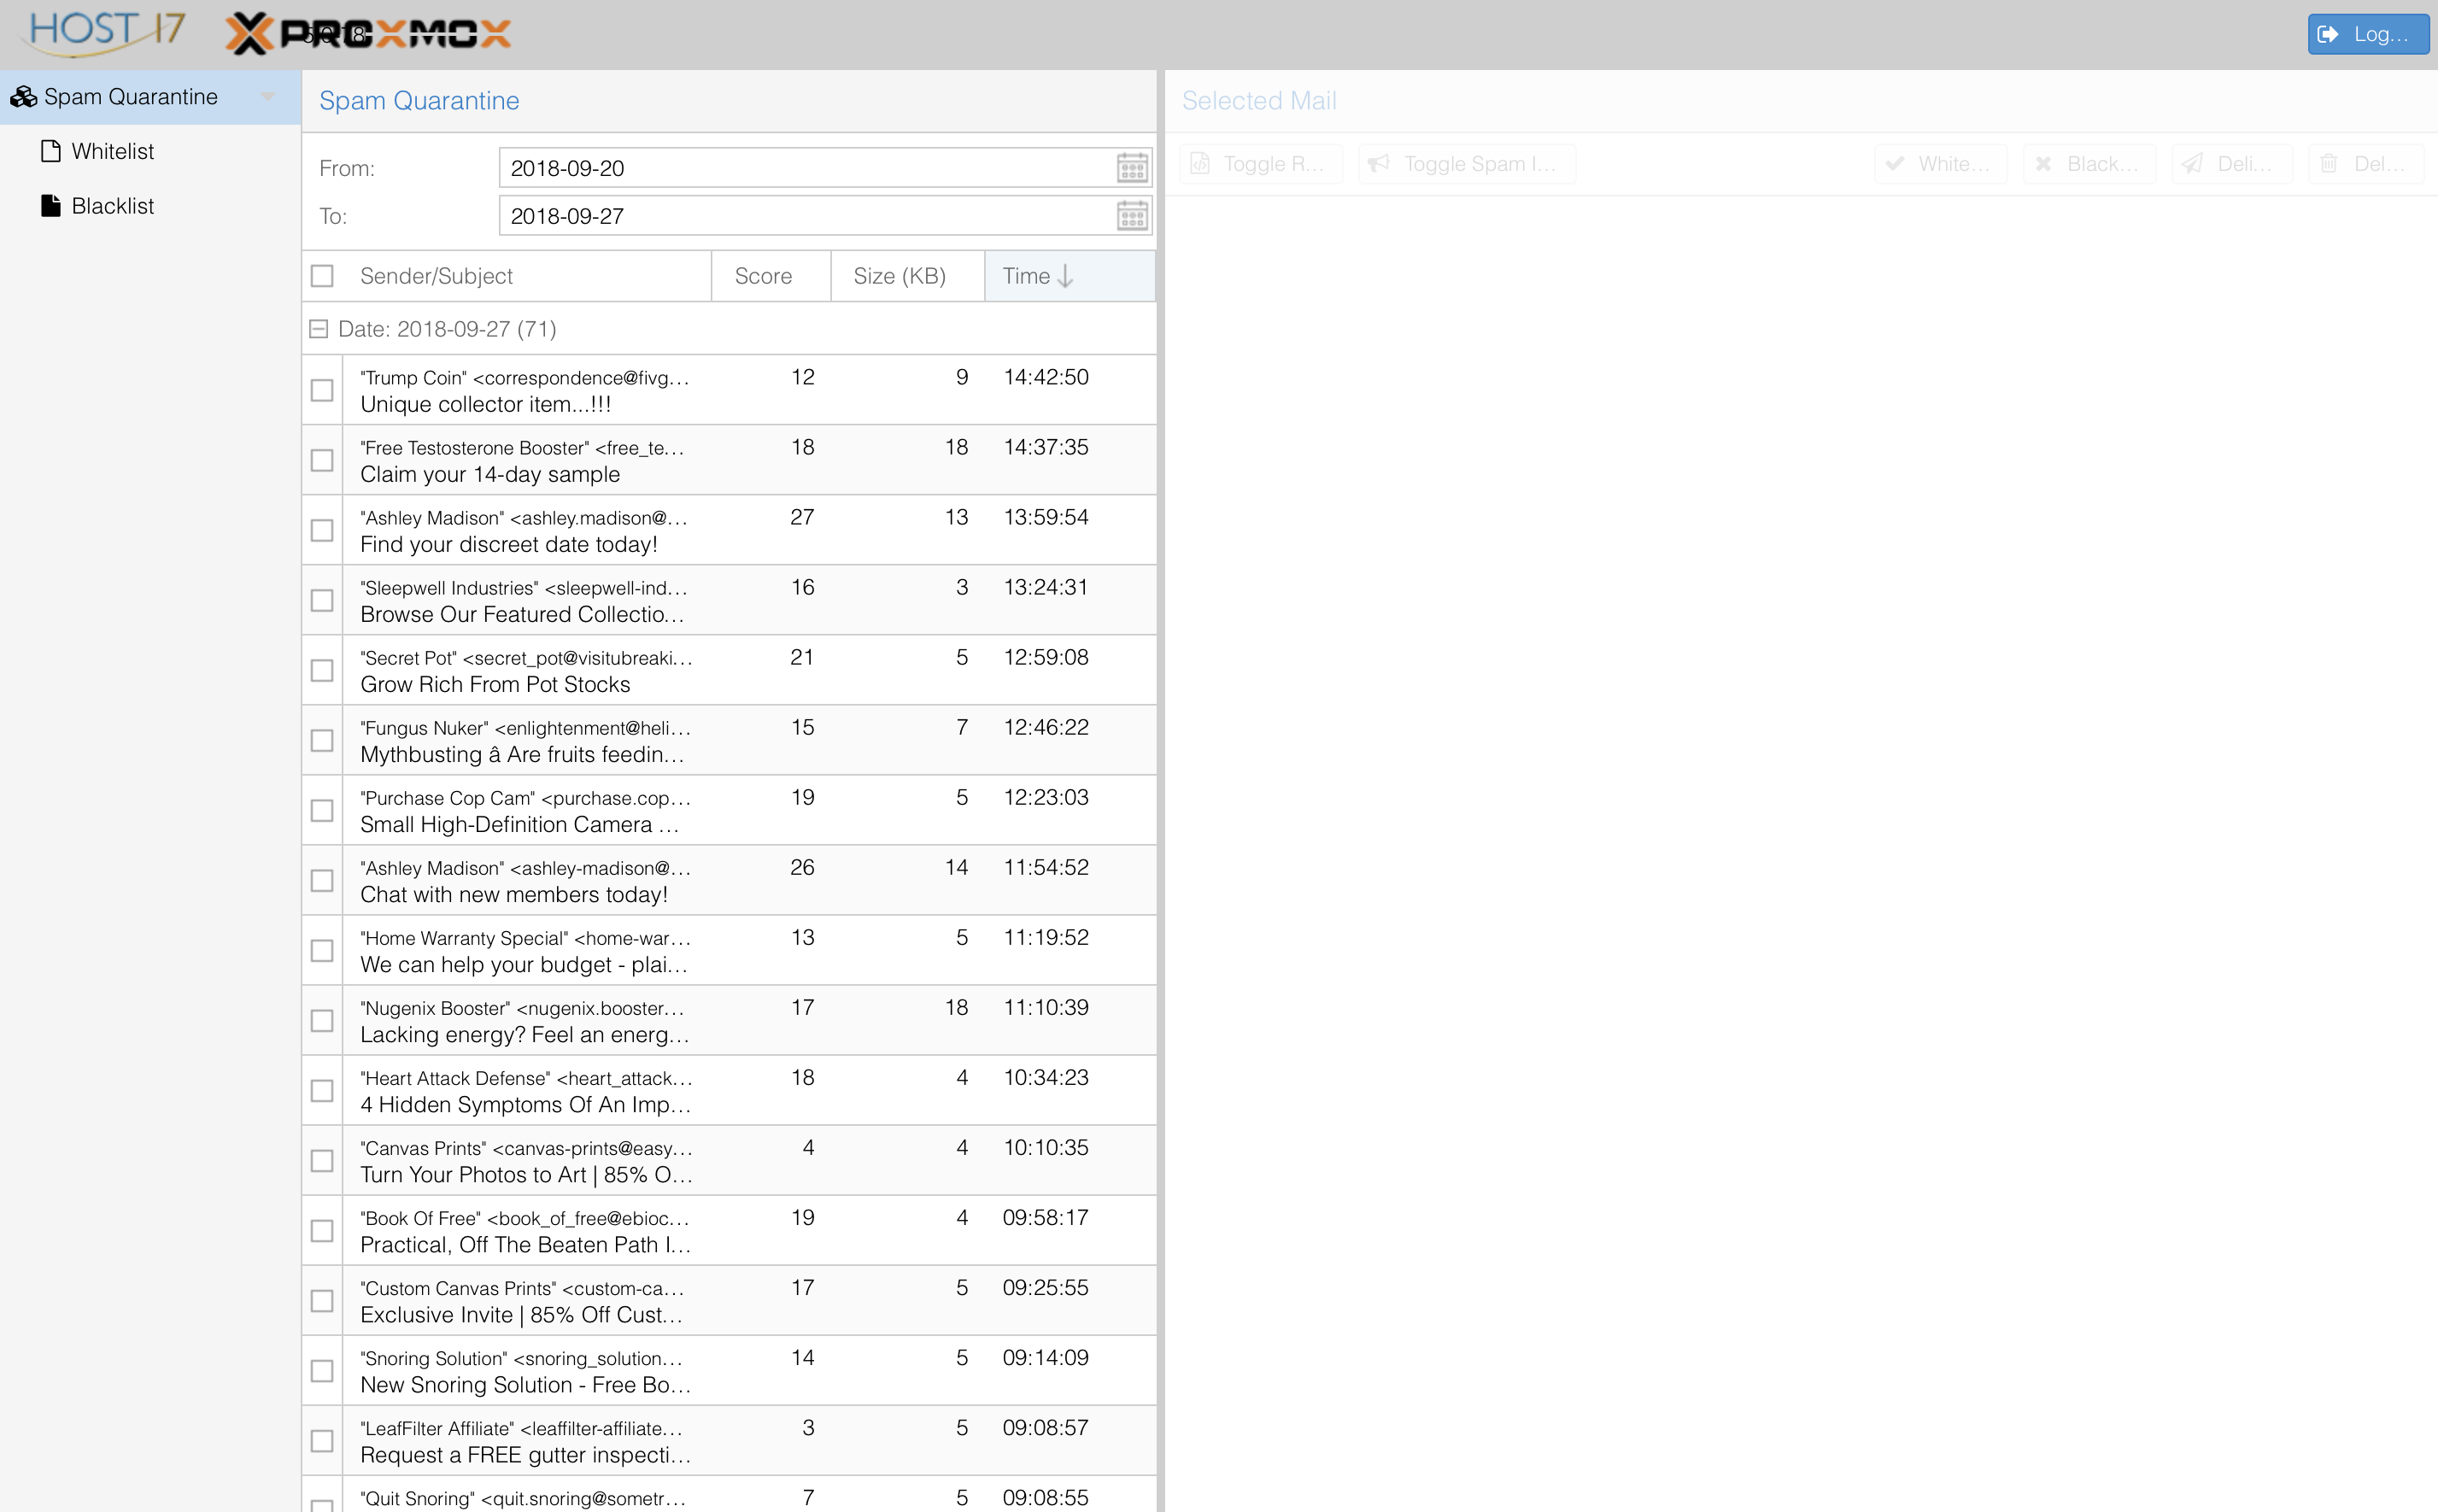Open Blacklist in the sidebar
Viewport: 2438px width, 1512px height.
coord(112,206)
